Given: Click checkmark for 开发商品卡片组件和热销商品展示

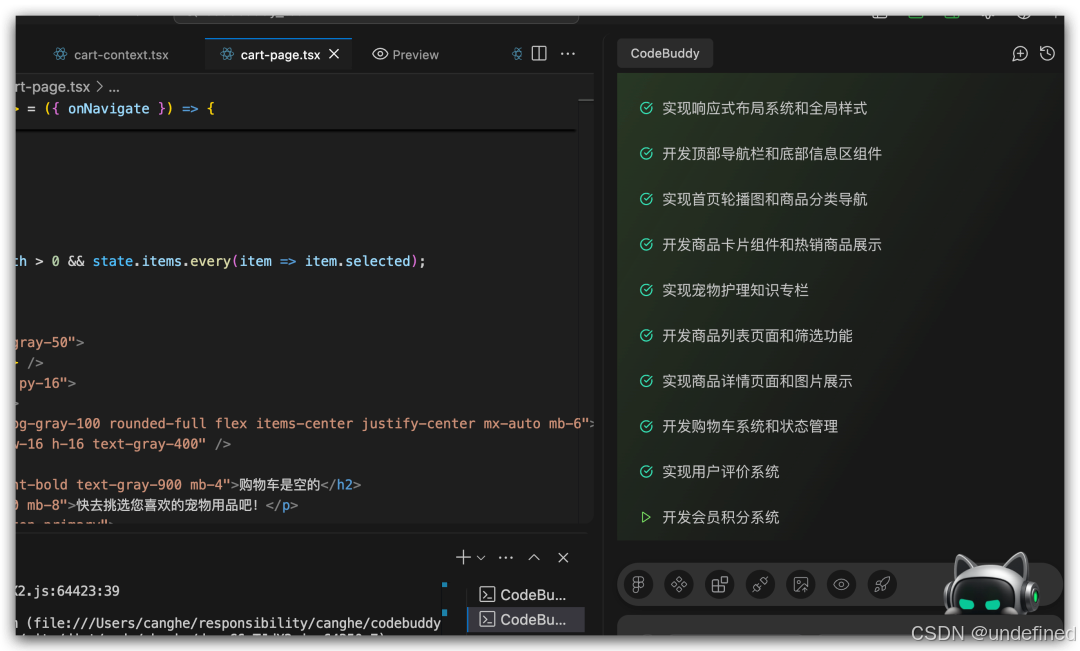Looking at the screenshot, I should pyautogui.click(x=646, y=245).
